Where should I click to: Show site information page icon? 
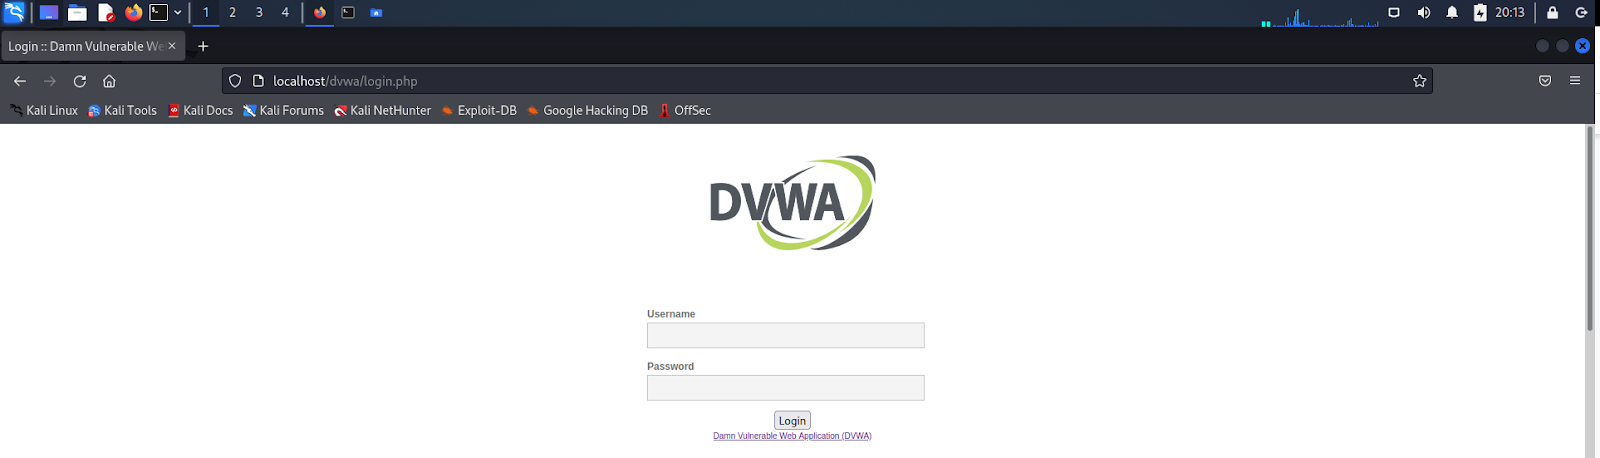[x=258, y=81]
